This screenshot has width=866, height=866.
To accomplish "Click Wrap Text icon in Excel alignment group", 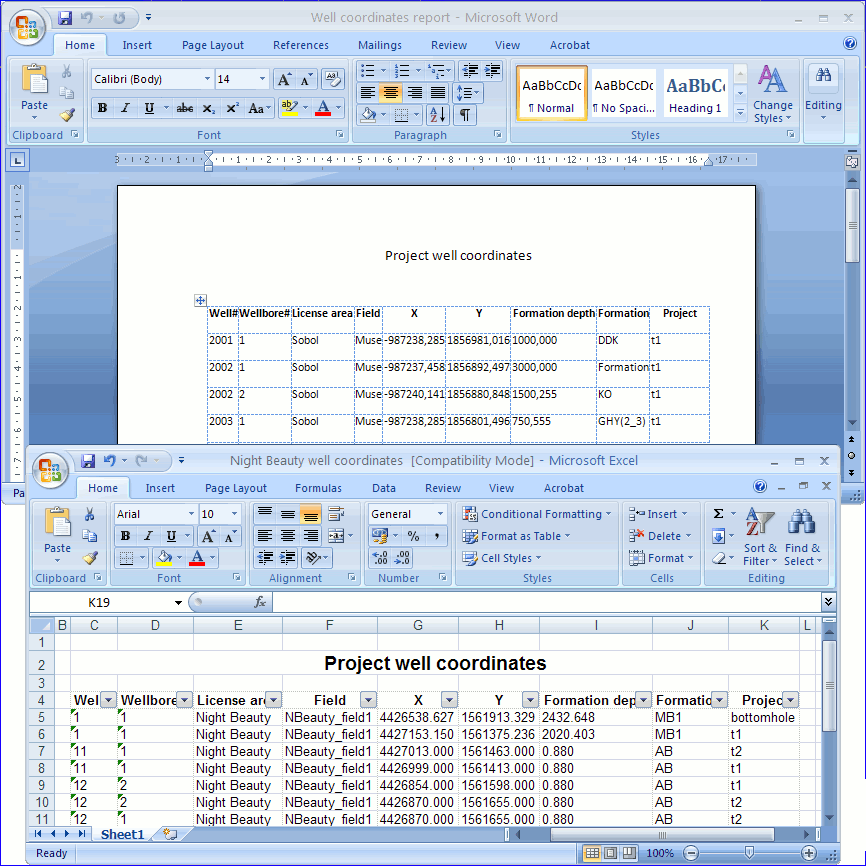I will pos(336,514).
